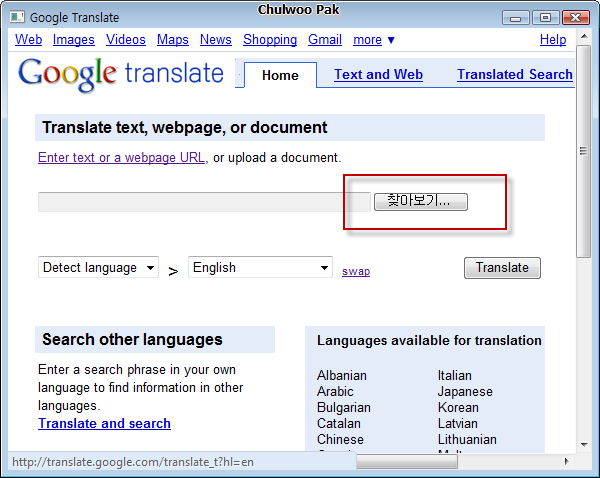Image resolution: width=600 pixels, height=478 pixels.
Task: Click 'Bulgarian' in the languages list
Action: tap(344, 408)
